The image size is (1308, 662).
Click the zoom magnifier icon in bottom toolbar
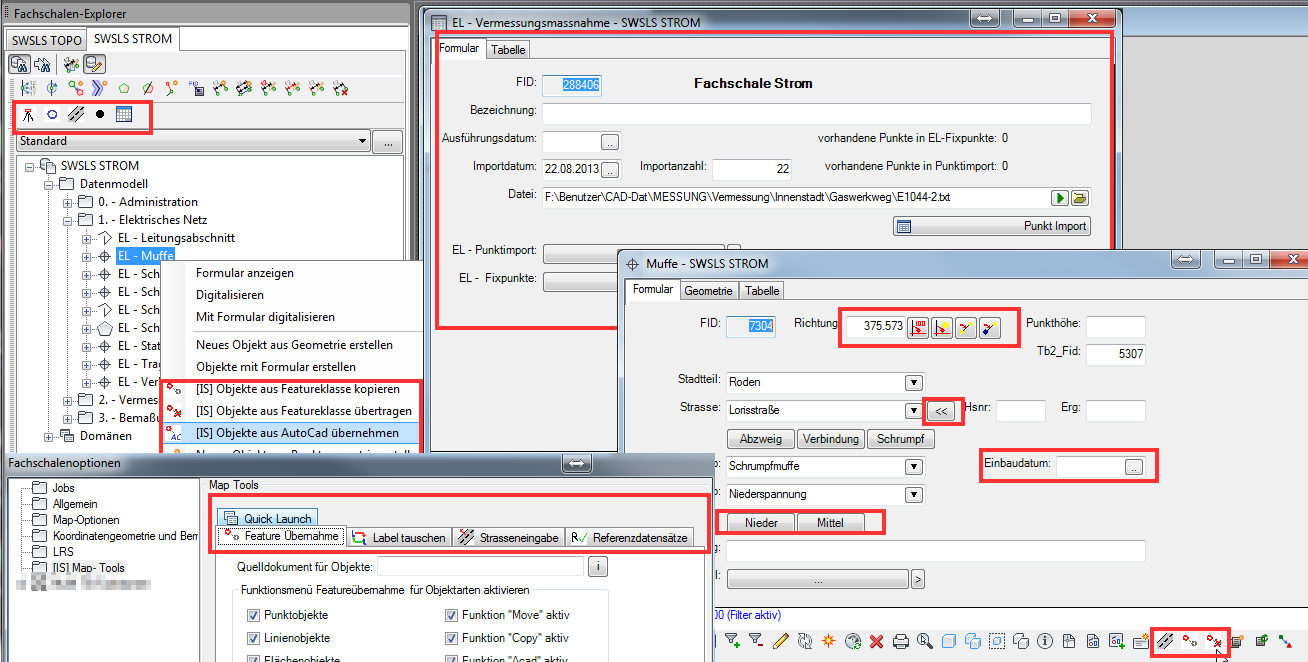tap(925, 641)
